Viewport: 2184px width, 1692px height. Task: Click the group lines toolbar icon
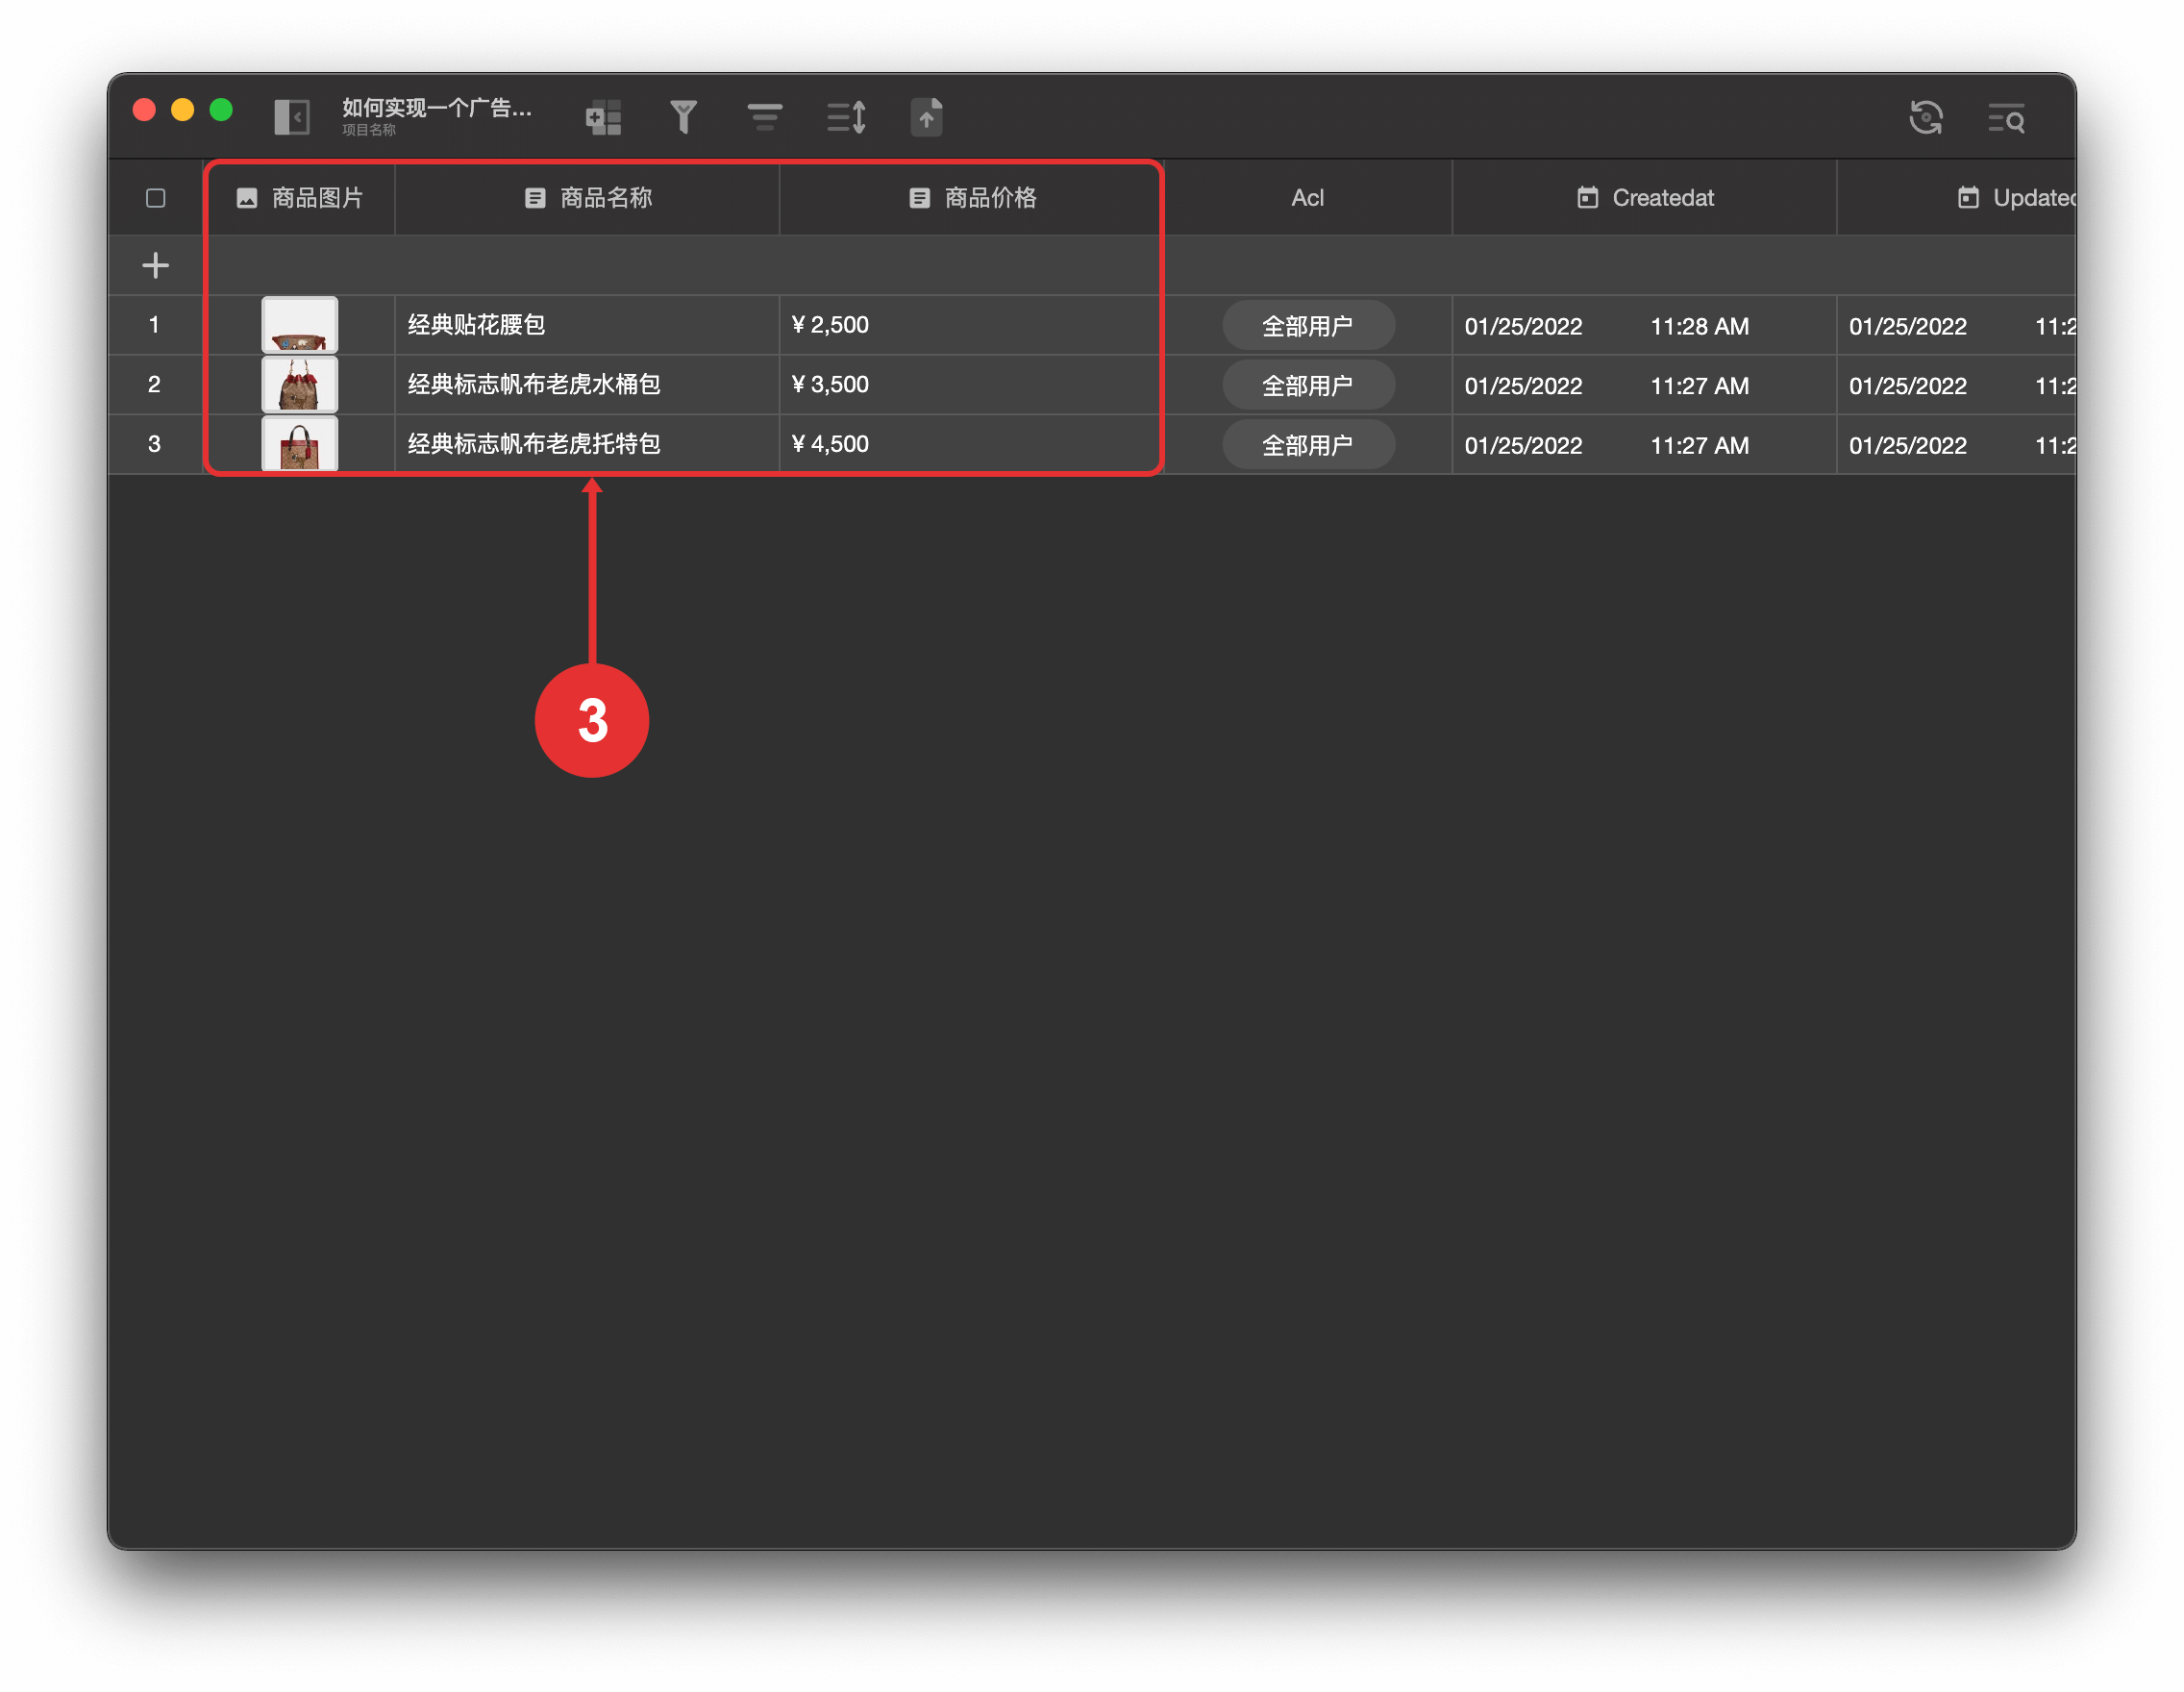764,117
